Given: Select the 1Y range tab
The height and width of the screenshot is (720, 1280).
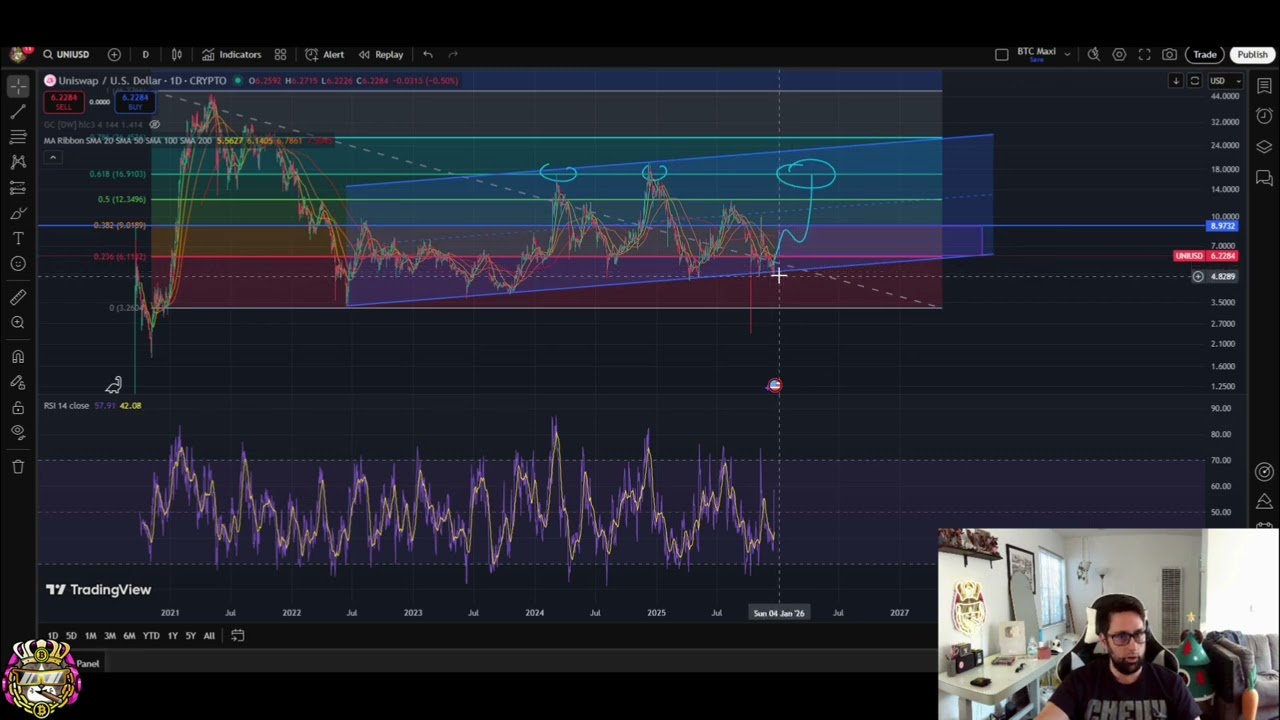Looking at the screenshot, I should (x=172, y=636).
